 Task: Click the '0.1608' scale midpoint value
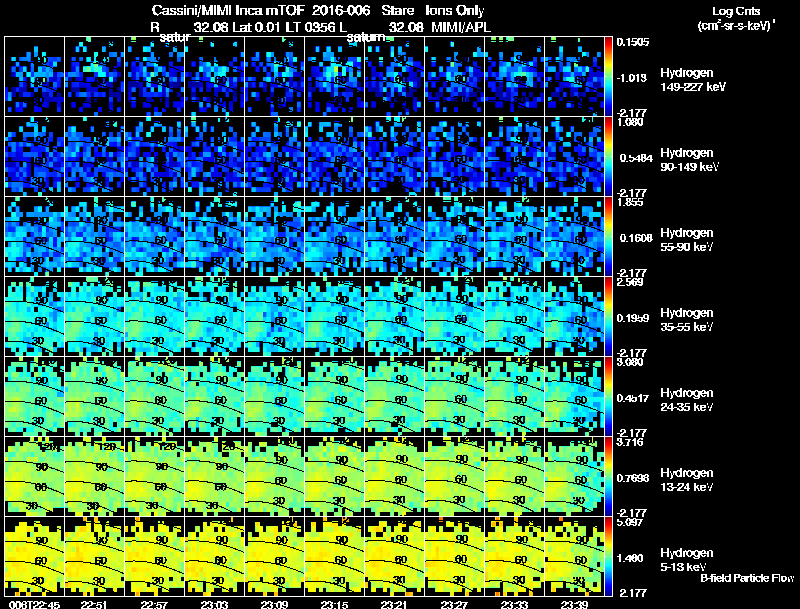[636, 238]
